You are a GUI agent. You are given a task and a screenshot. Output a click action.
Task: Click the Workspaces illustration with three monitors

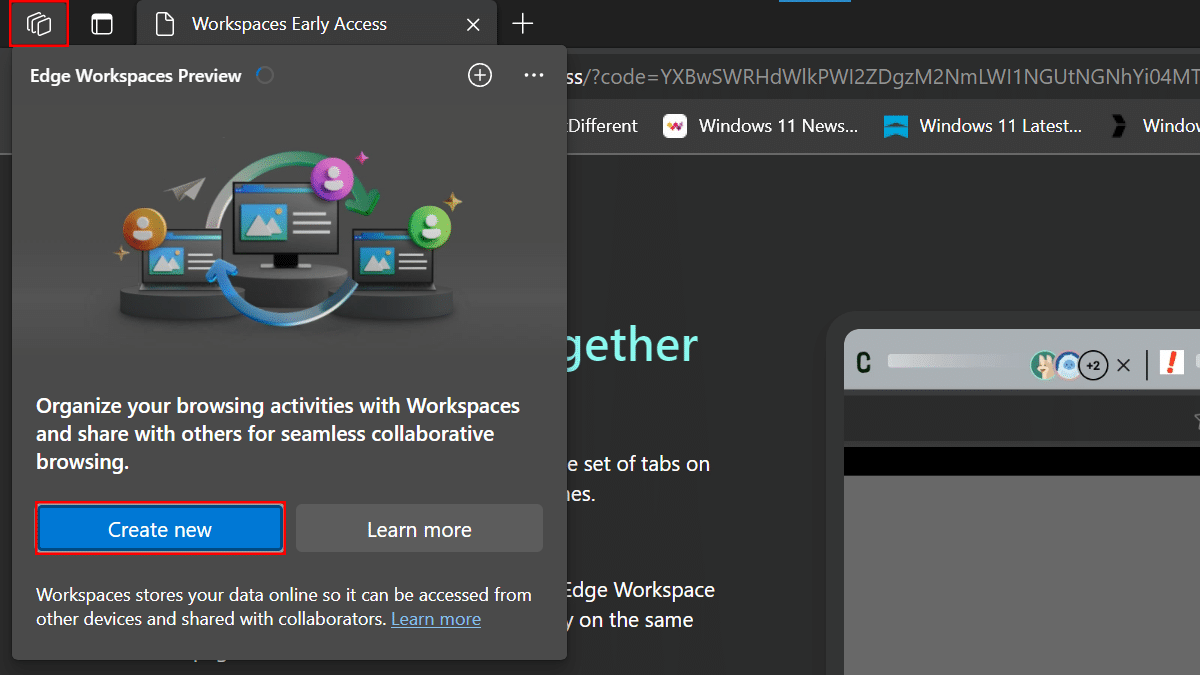[x=287, y=234]
